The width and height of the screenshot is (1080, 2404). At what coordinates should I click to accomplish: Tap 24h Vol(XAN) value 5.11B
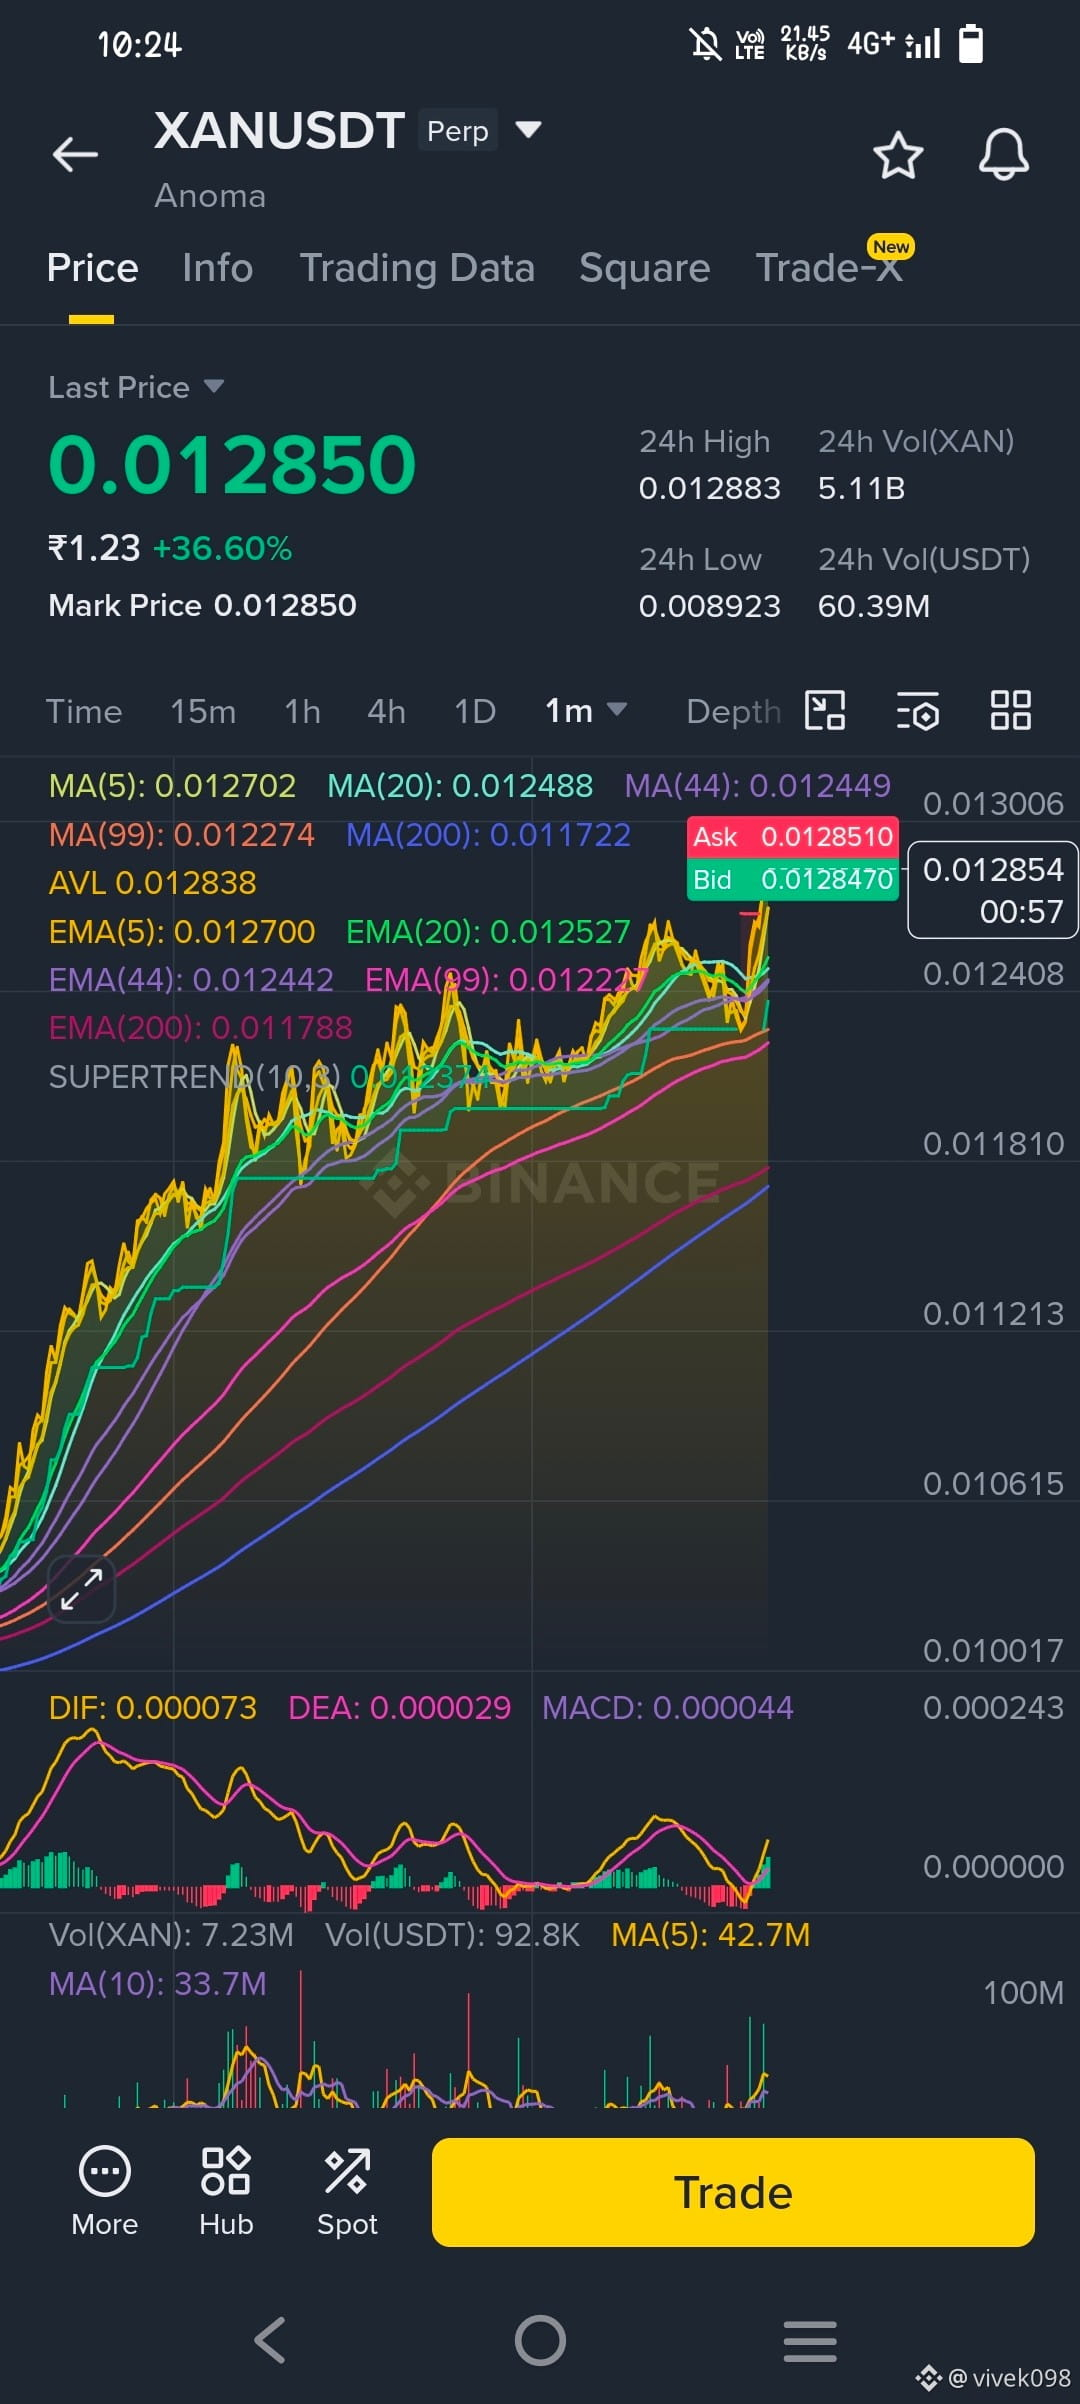click(861, 488)
